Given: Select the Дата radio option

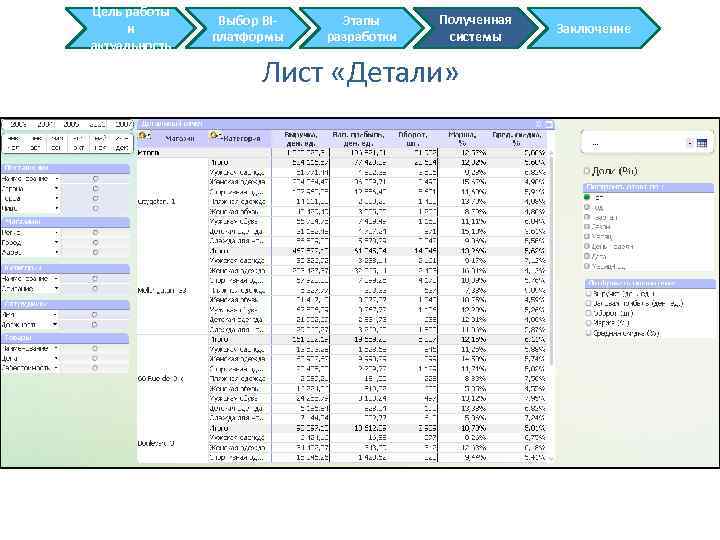Looking at the screenshot, I should click(x=587, y=256).
